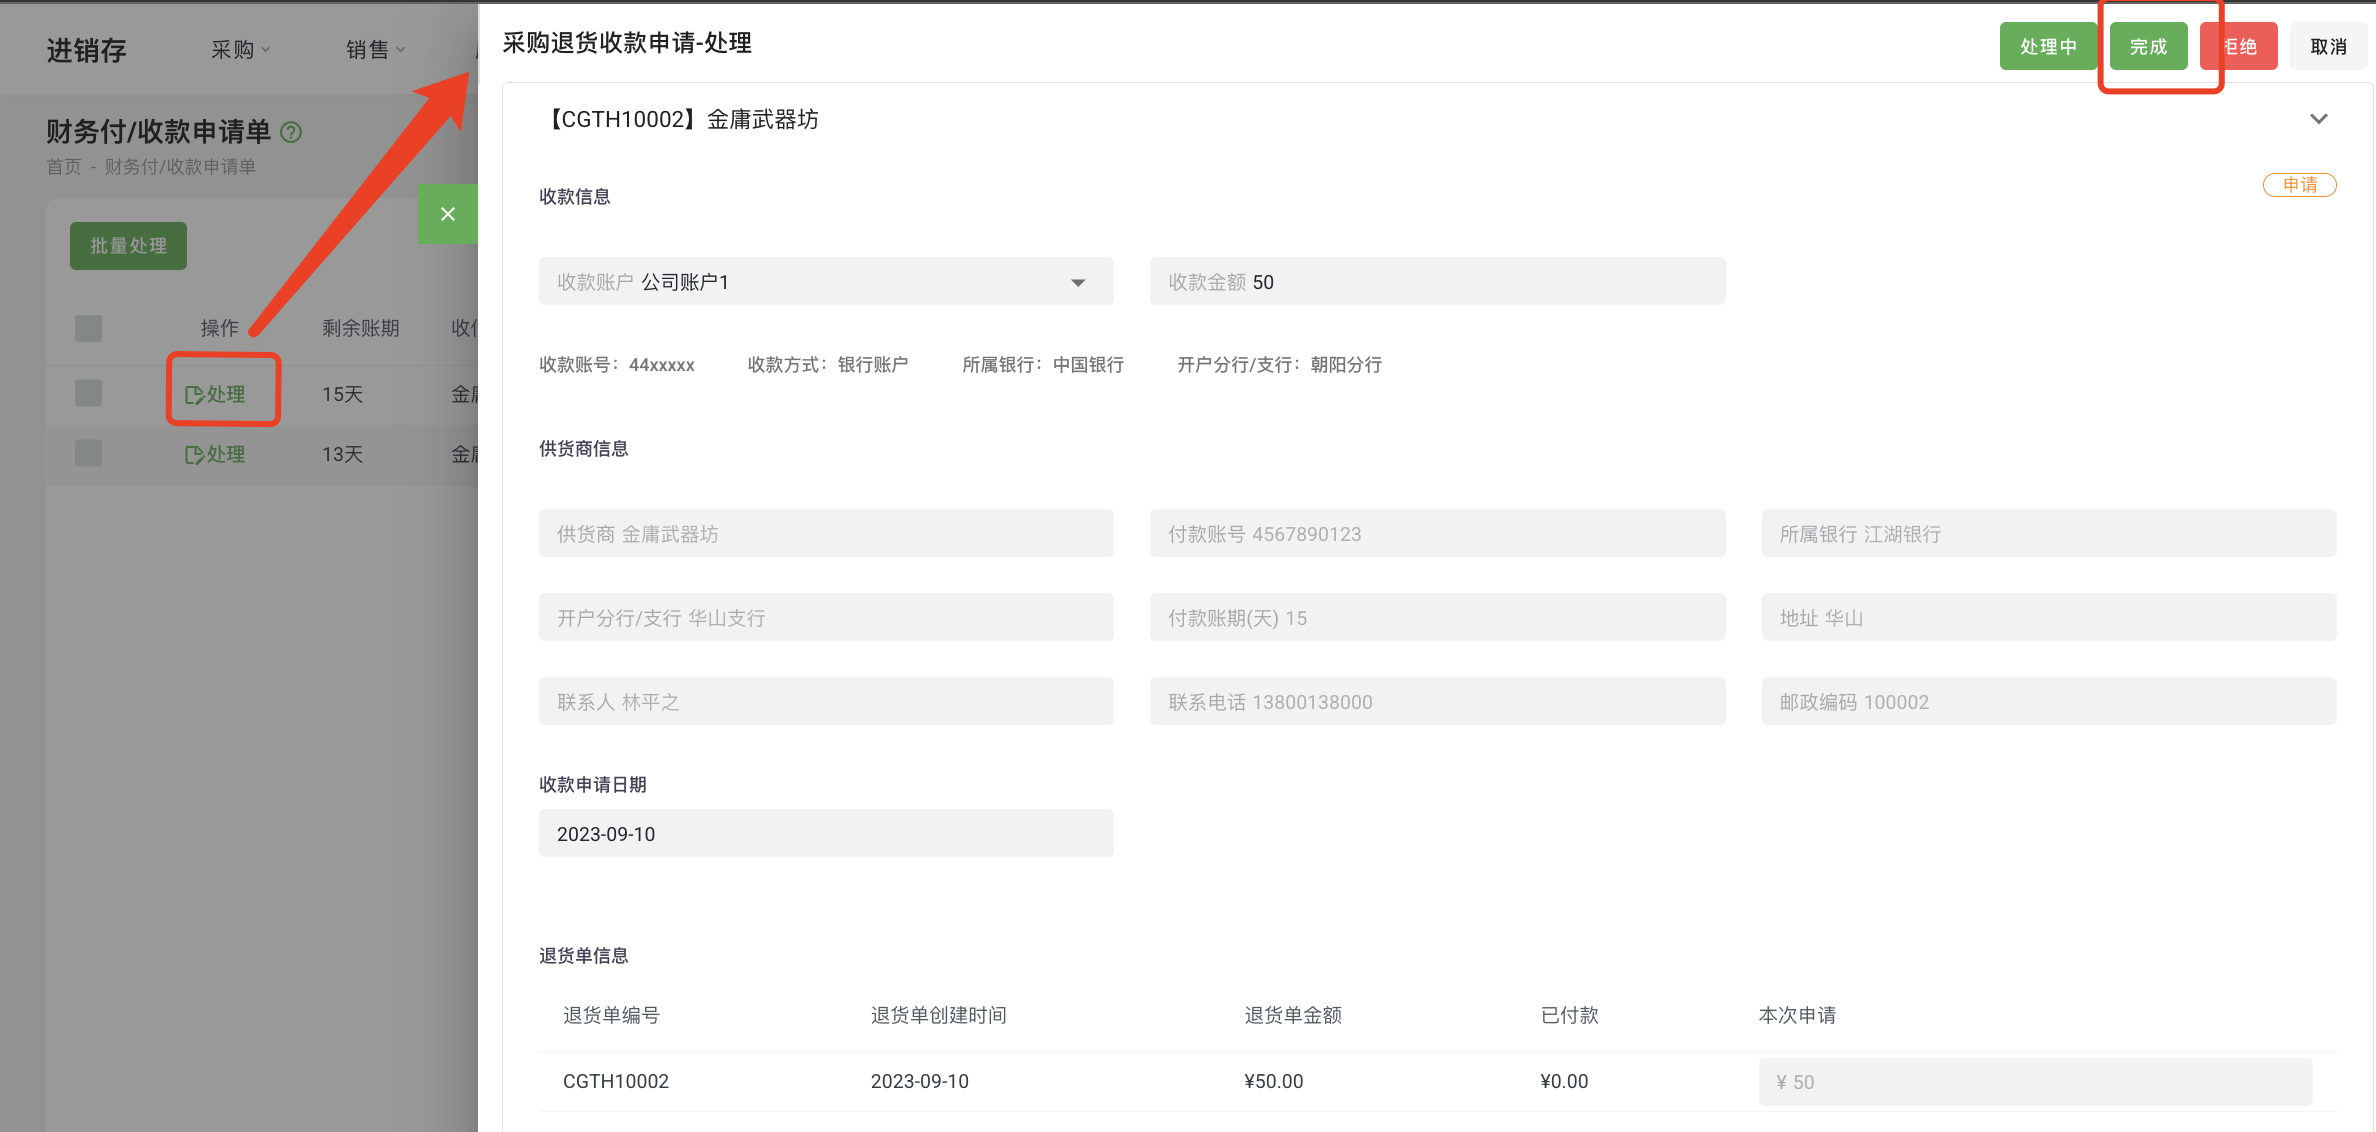This screenshot has height=1132, width=2376.
Task: Check the checkbox on the 13天 row
Action: click(88, 453)
